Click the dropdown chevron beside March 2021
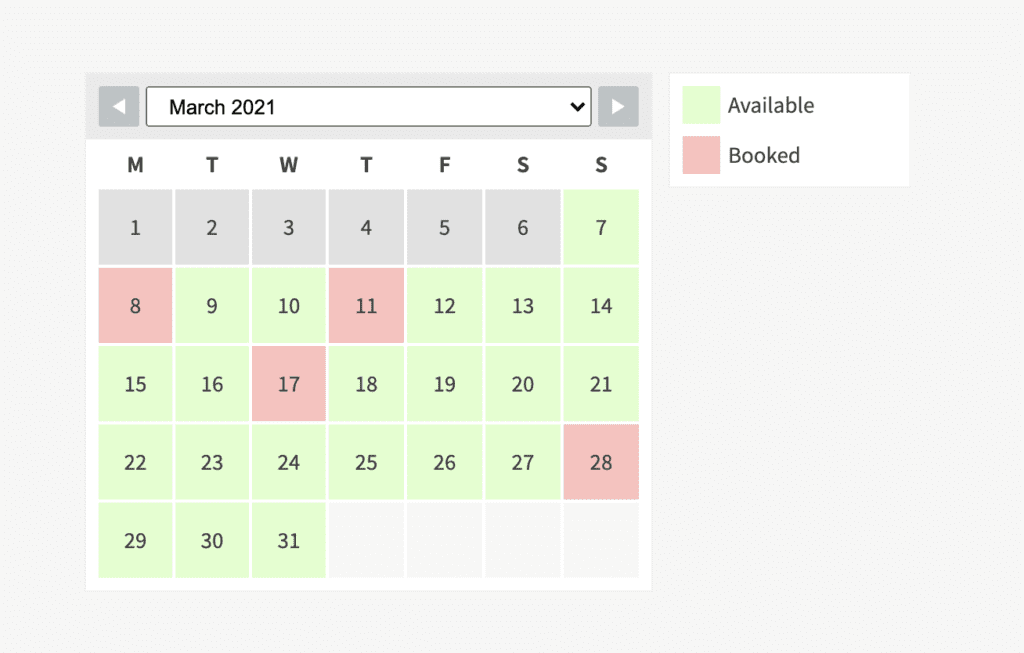 pyautogui.click(x=577, y=106)
